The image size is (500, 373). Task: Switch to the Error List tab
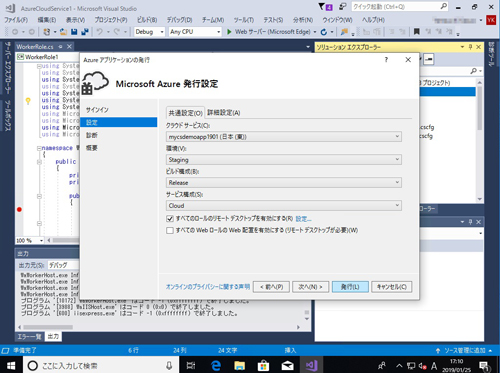pos(29,337)
